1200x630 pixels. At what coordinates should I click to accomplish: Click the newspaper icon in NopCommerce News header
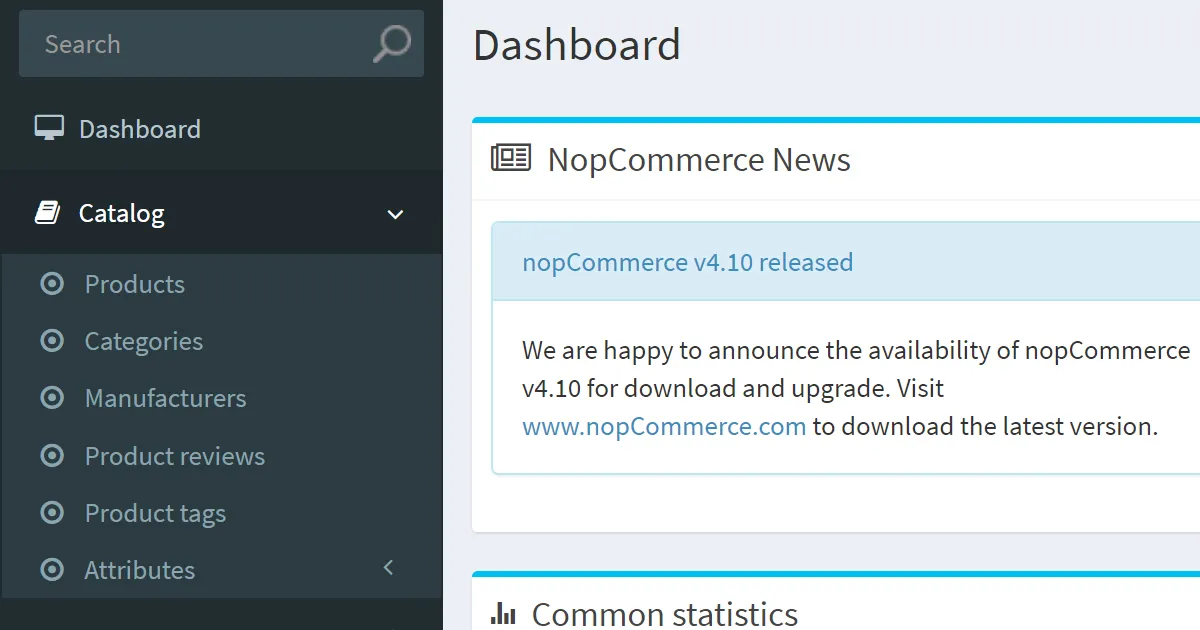click(x=510, y=158)
